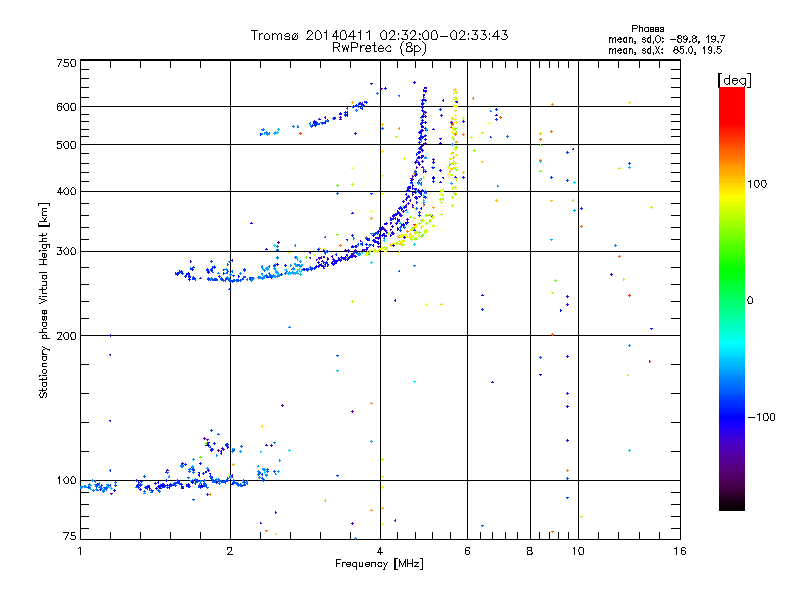Click the 'RwPretec (8p)' subtitle
Viewport: 800px width, 600px height.
coord(379,48)
